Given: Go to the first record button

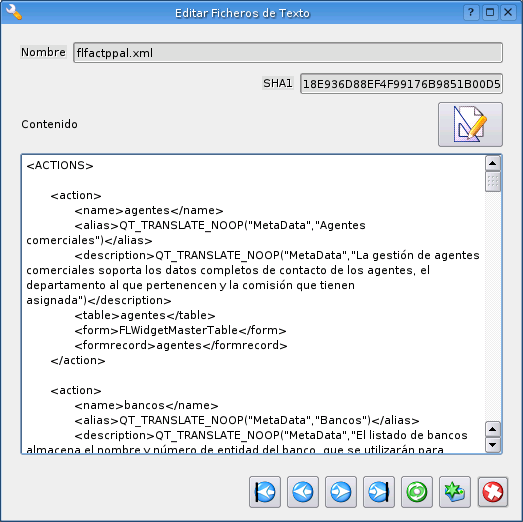Looking at the screenshot, I should pos(265,492).
